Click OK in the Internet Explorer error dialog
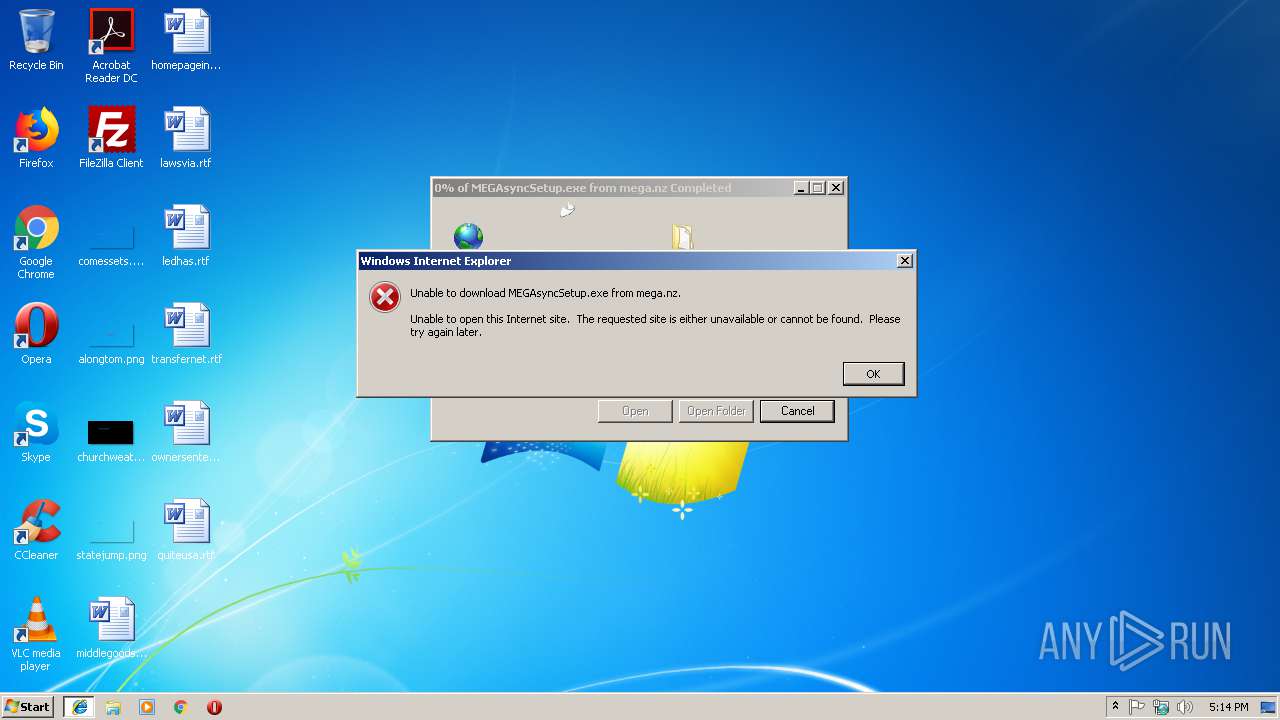The image size is (1280, 720). [x=873, y=374]
